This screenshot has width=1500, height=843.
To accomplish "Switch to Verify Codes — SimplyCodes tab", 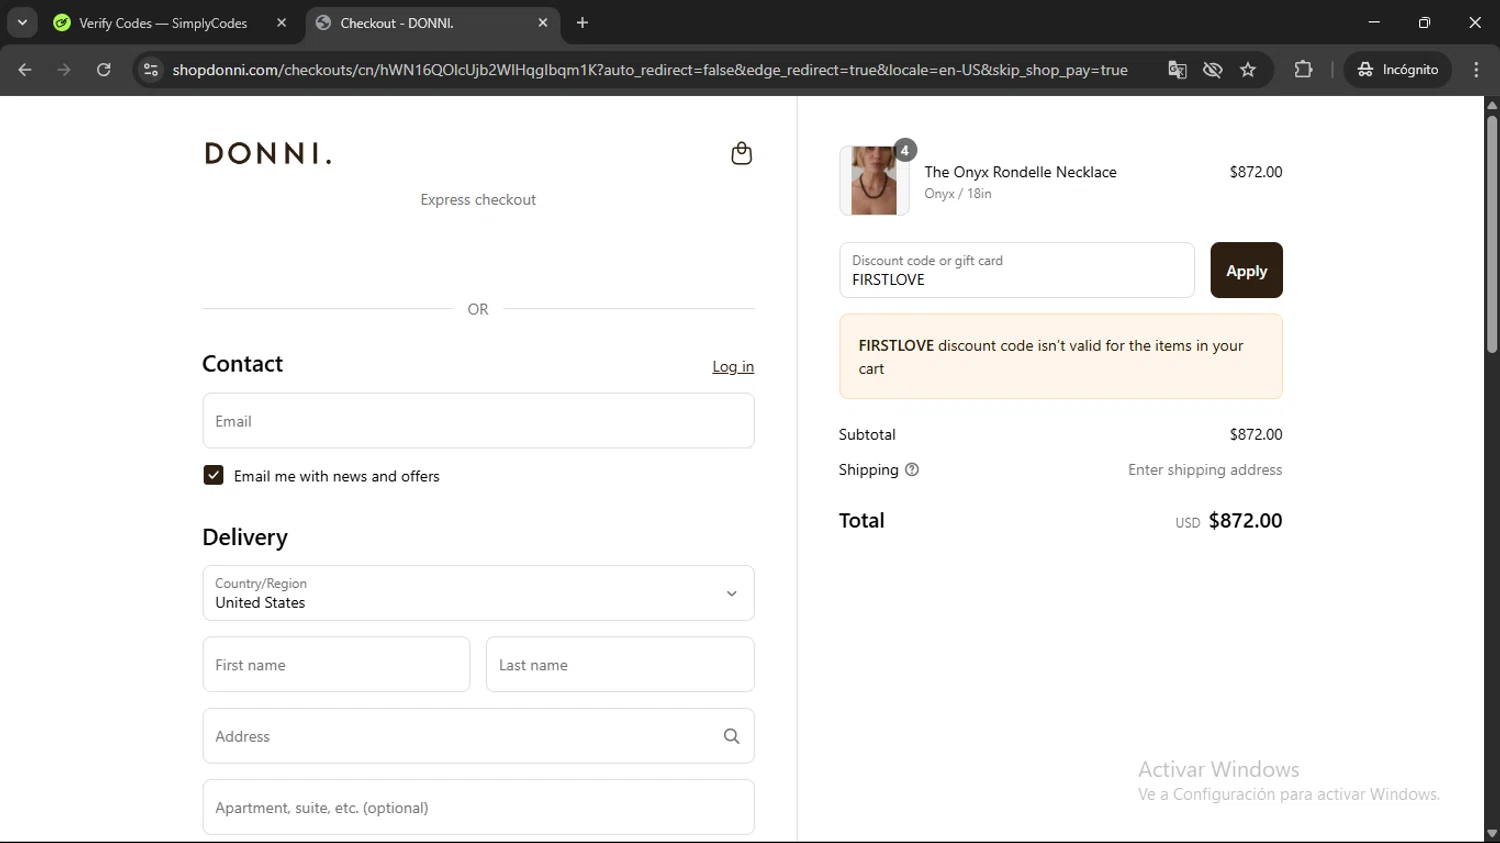I will click(x=163, y=23).
